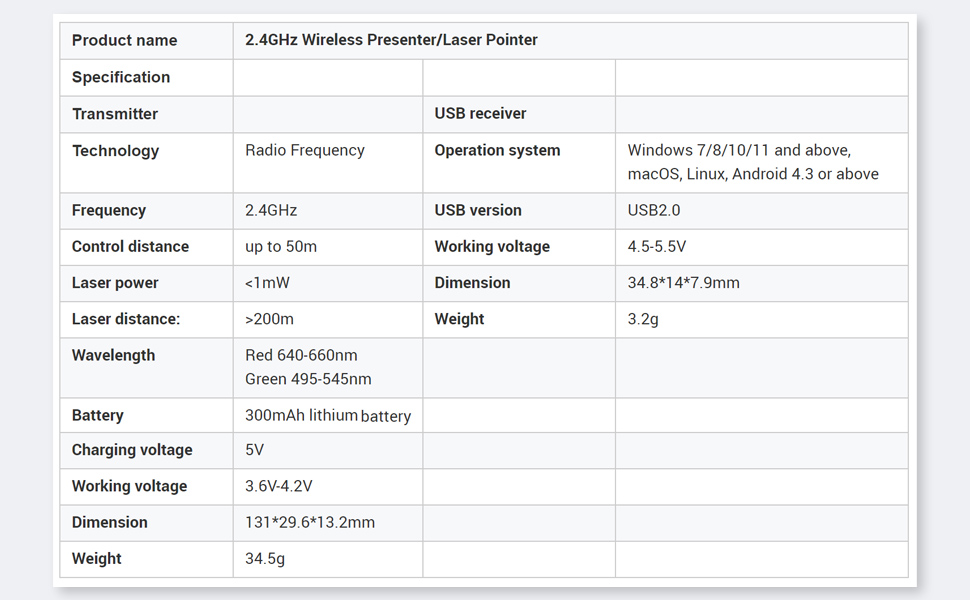Select the "34.5g" weight value
This screenshot has height=600, width=970.
265,559
